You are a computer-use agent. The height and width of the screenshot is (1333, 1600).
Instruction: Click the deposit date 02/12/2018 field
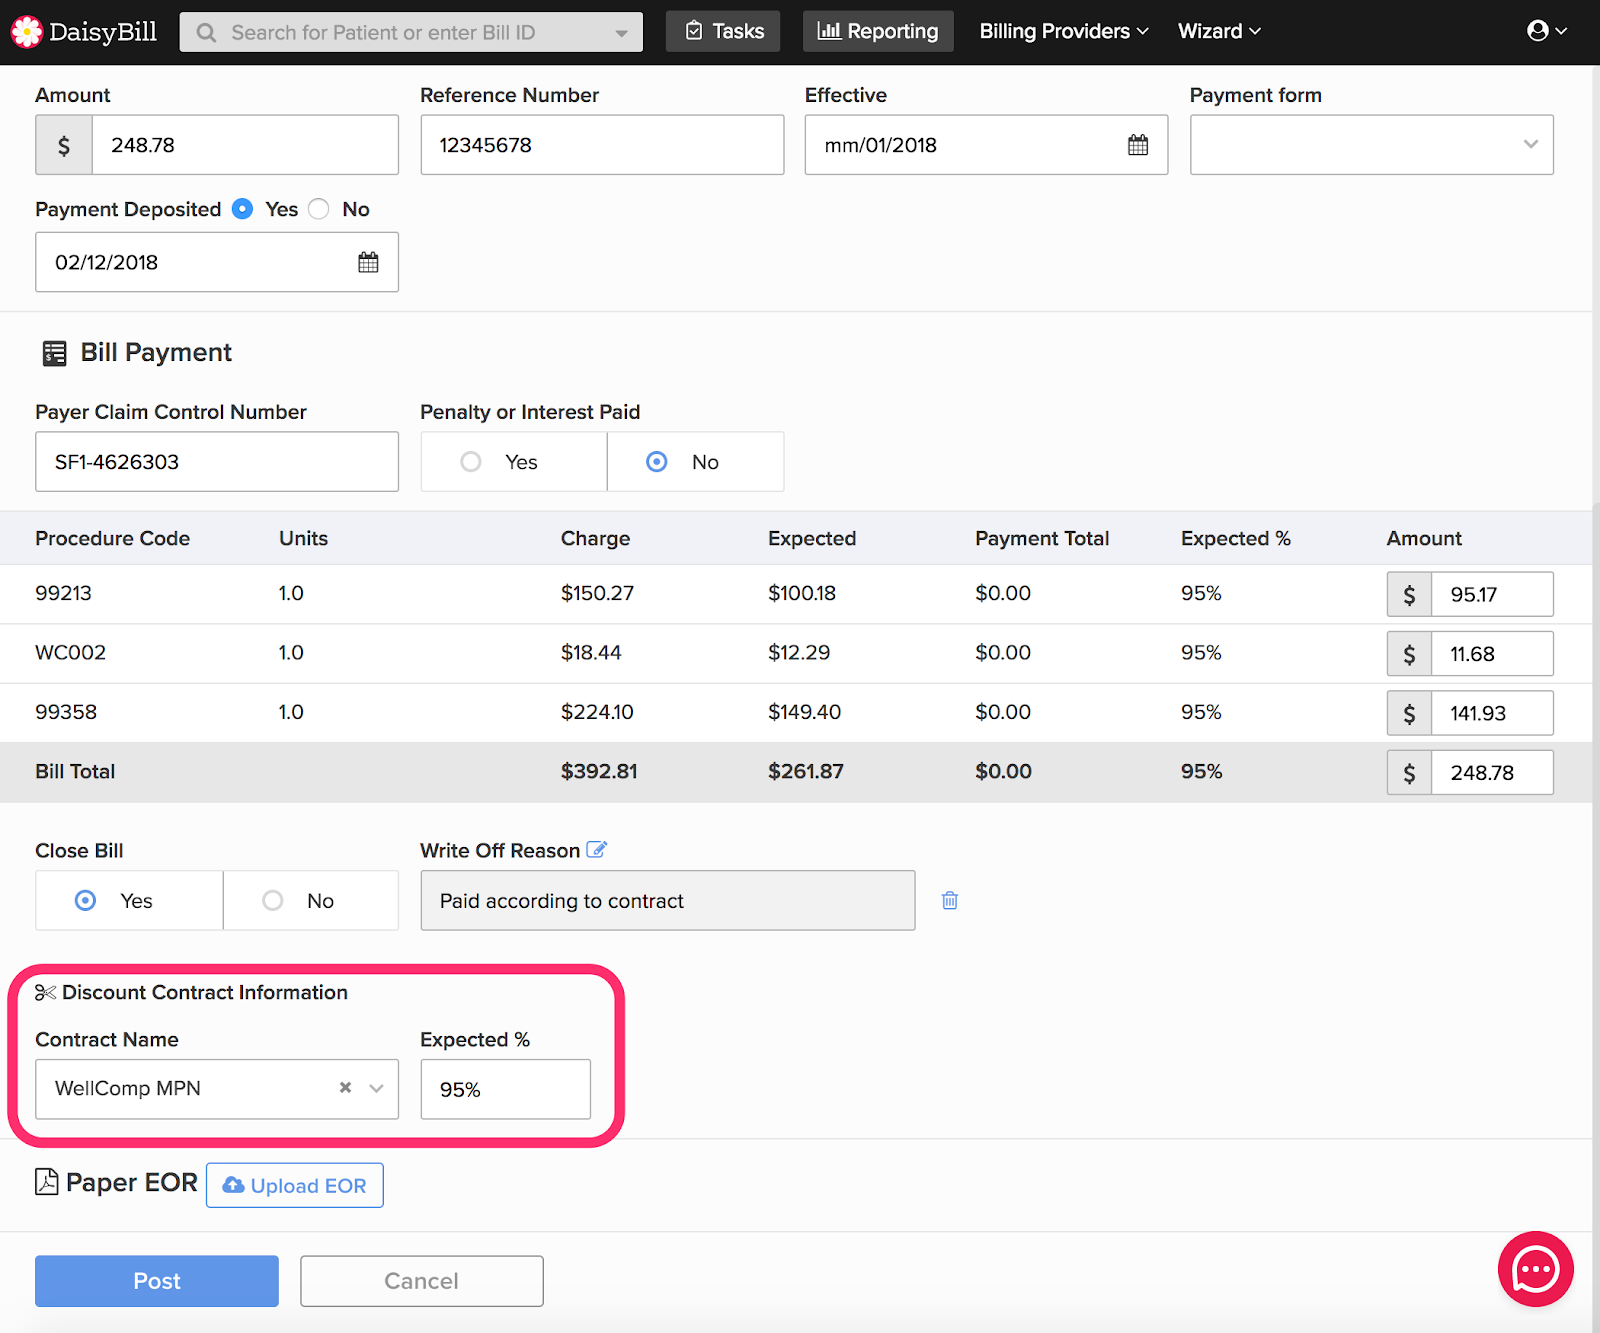[x=217, y=262]
